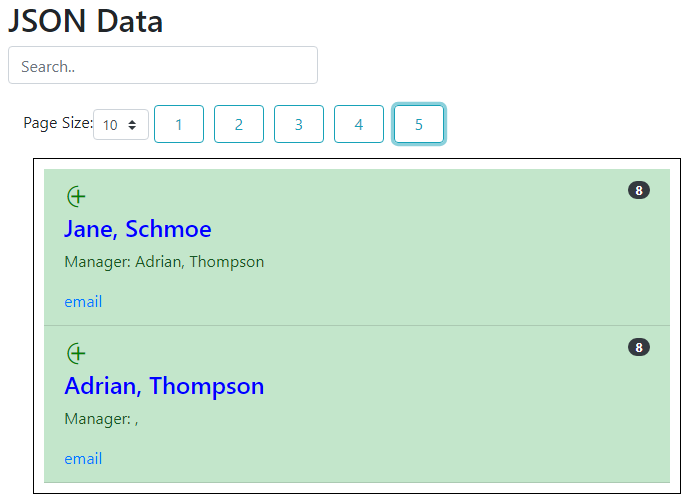Switch to page 3 of results
688x499 pixels.
coord(299,125)
